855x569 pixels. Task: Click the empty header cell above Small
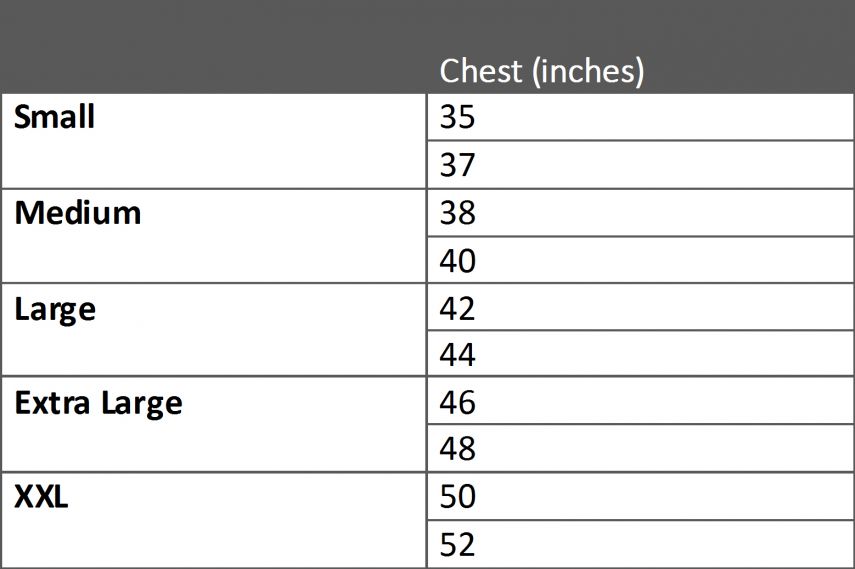tap(213, 46)
